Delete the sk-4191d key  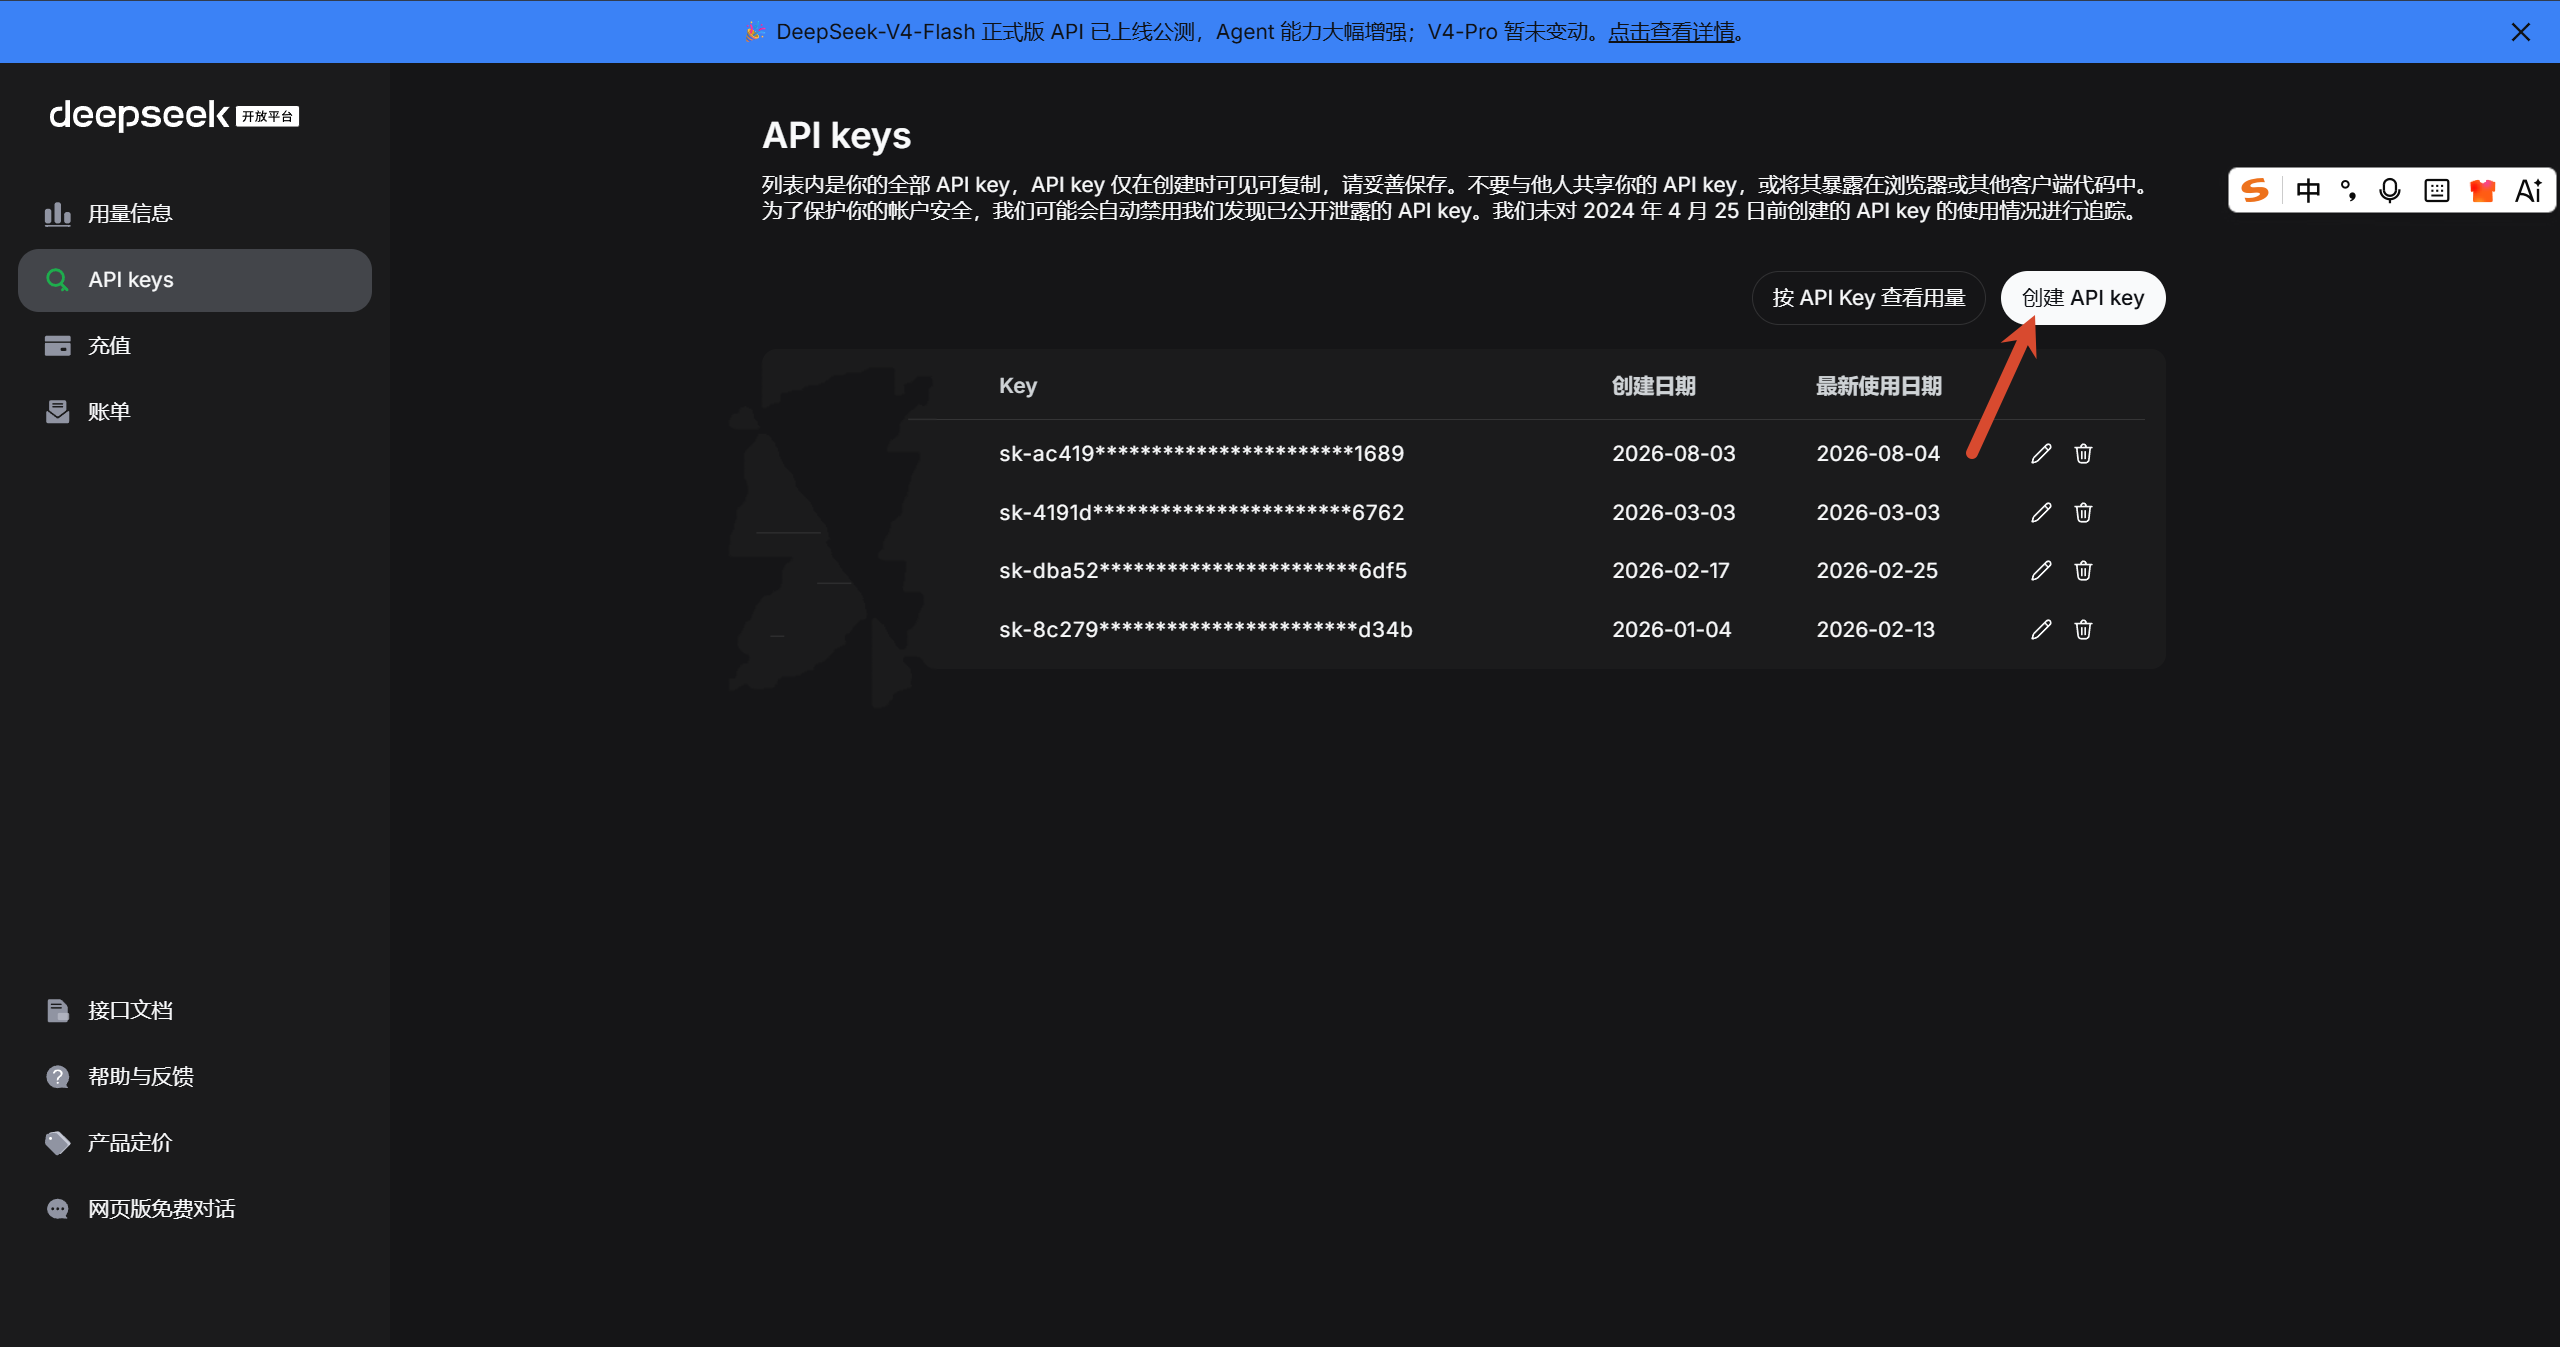point(2083,513)
